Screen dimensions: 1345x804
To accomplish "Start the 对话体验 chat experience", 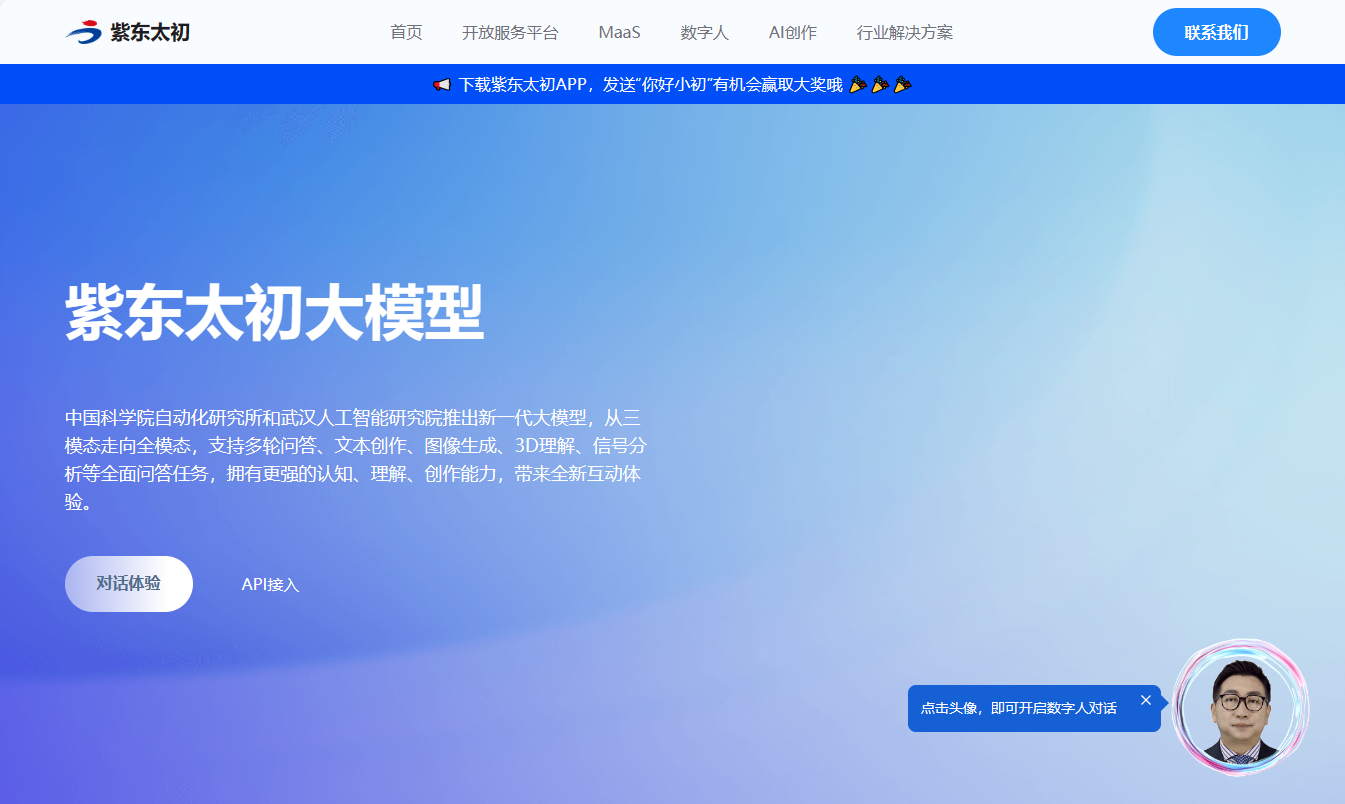I will click(x=129, y=584).
